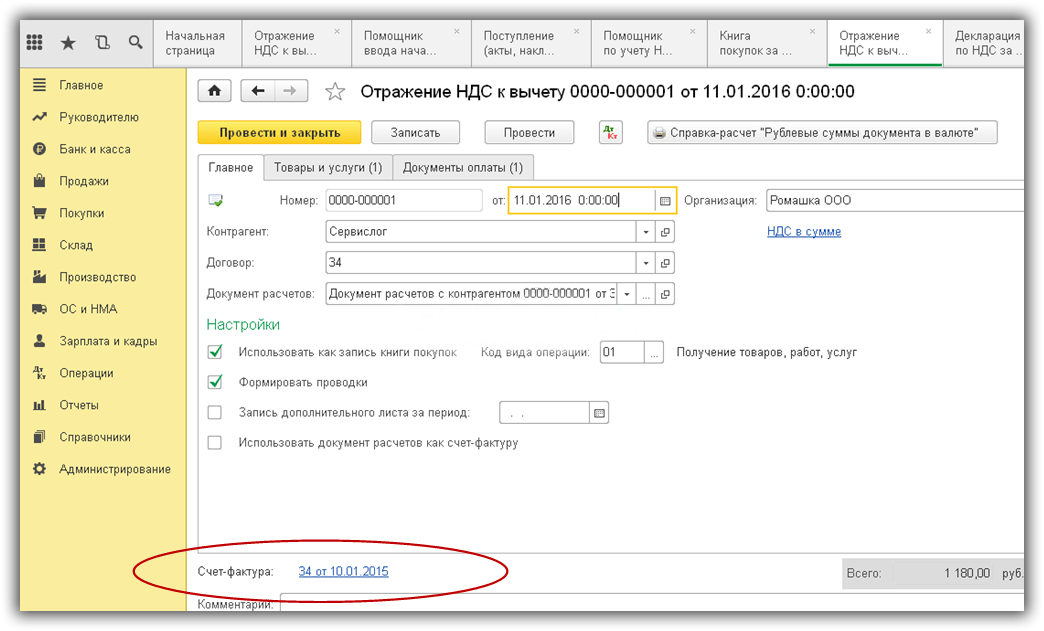1044x631 pixels.
Task: Uncheck Использовать как запись книги покупок
Action: pos(215,351)
